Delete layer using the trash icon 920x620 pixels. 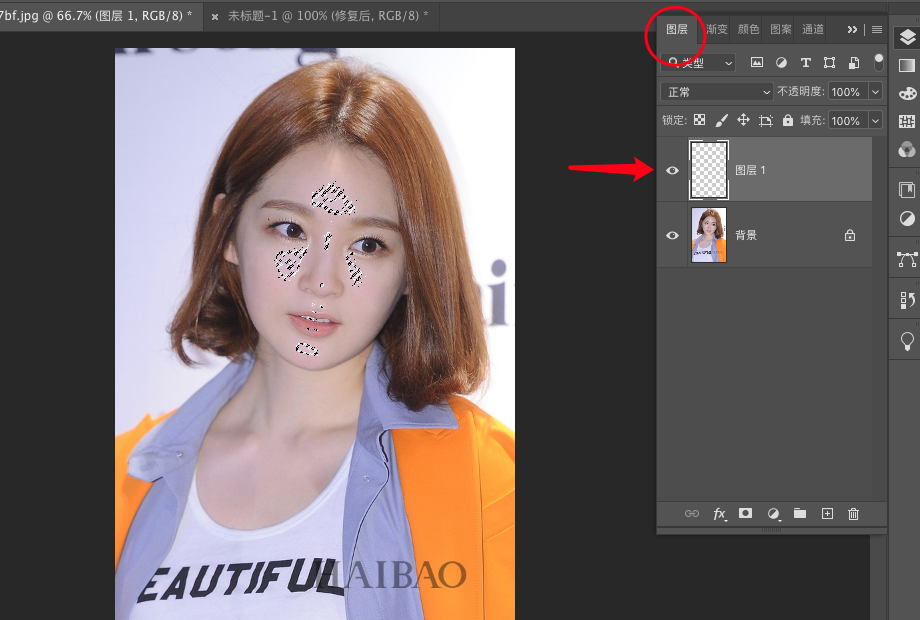coord(853,514)
